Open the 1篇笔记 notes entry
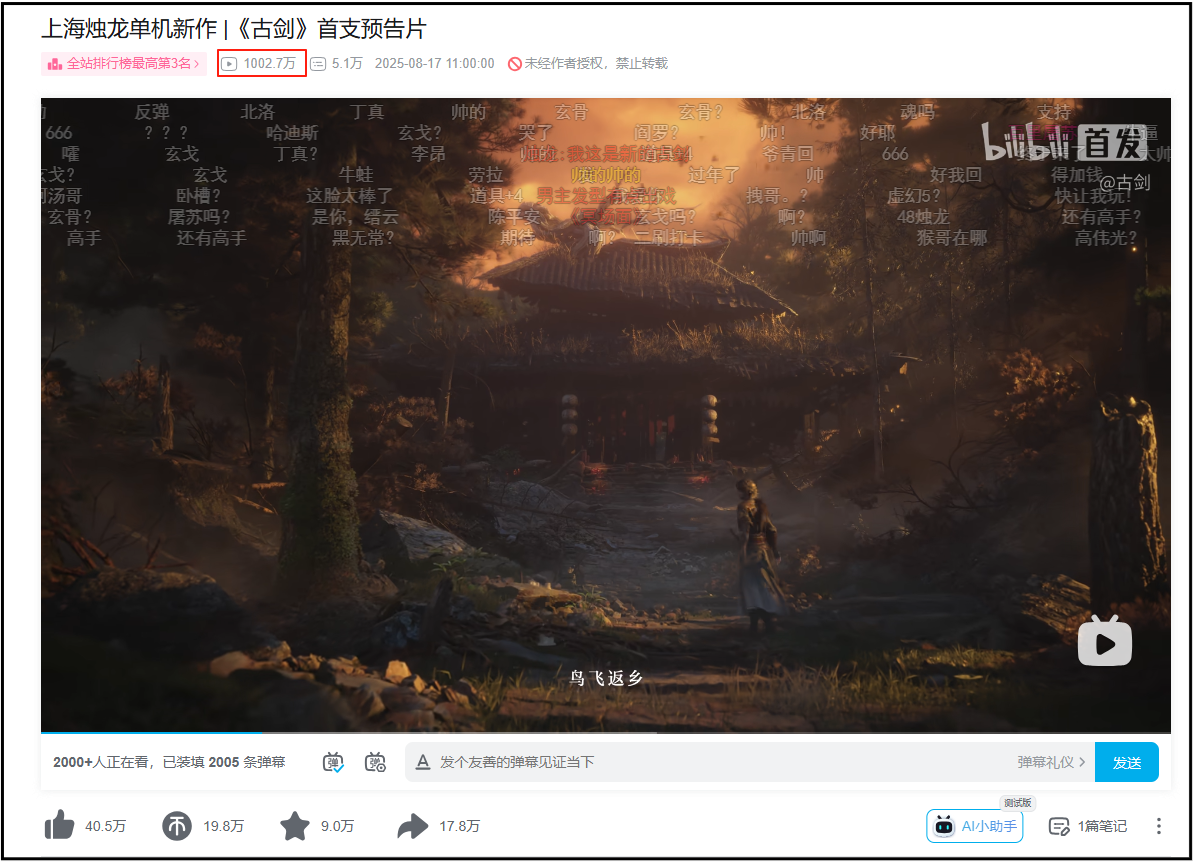1194x862 pixels. click(x=1087, y=826)
